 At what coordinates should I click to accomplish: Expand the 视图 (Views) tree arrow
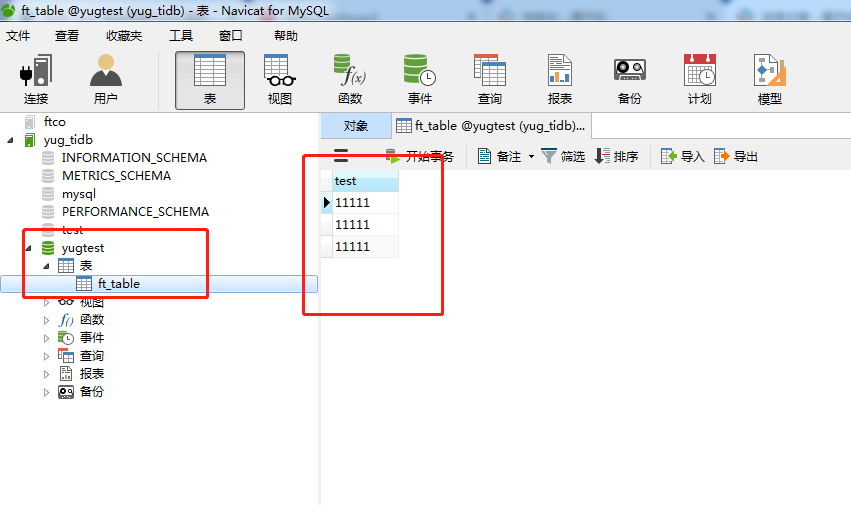[x=47, y=302]
